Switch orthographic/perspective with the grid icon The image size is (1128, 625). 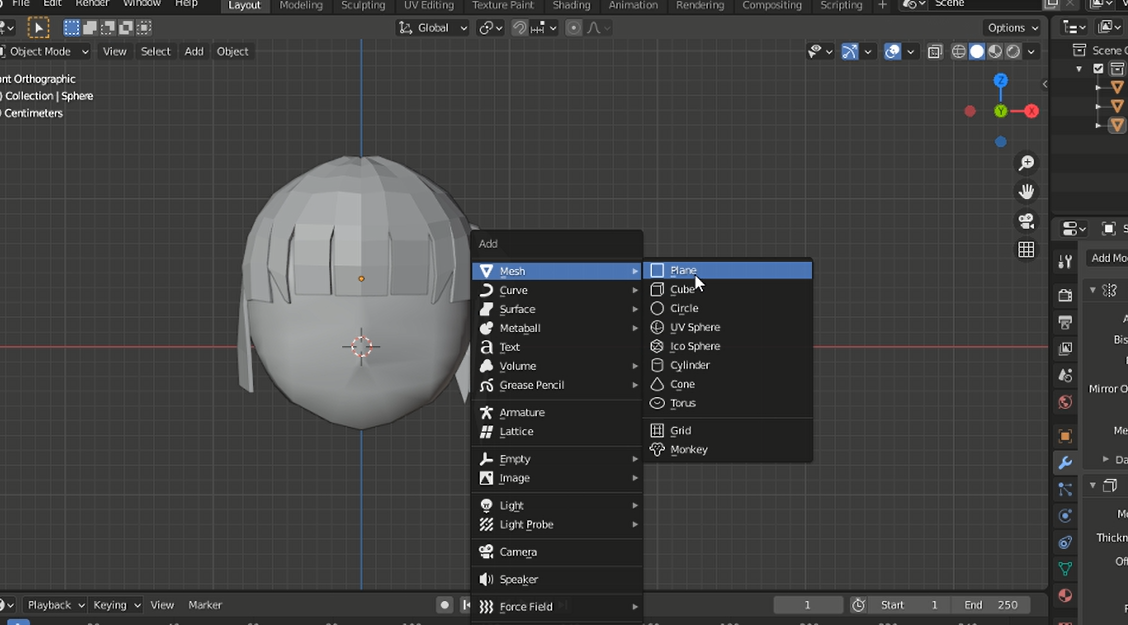pos(1026,250)
